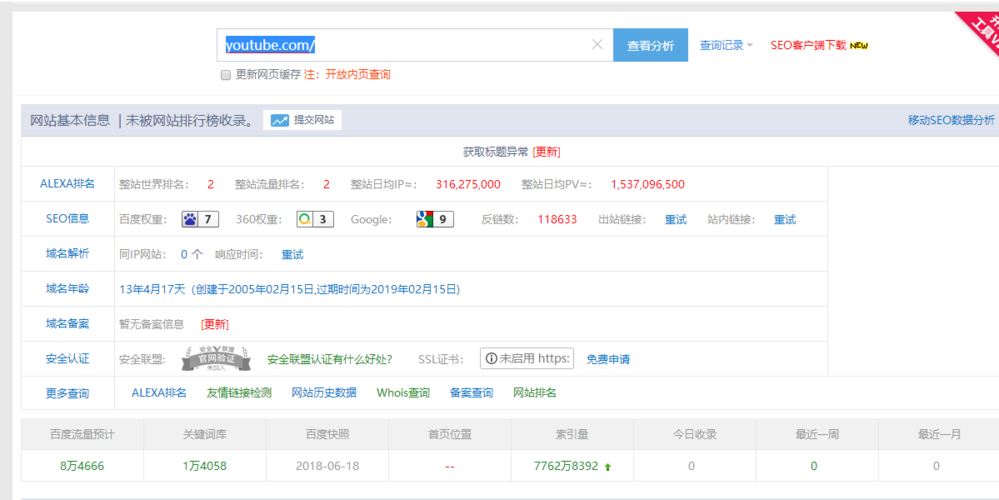Click the 百度流量预计 column header
The width and height of the screenshot is (999, 500).
pyautogui.click(x=82, y=434)
